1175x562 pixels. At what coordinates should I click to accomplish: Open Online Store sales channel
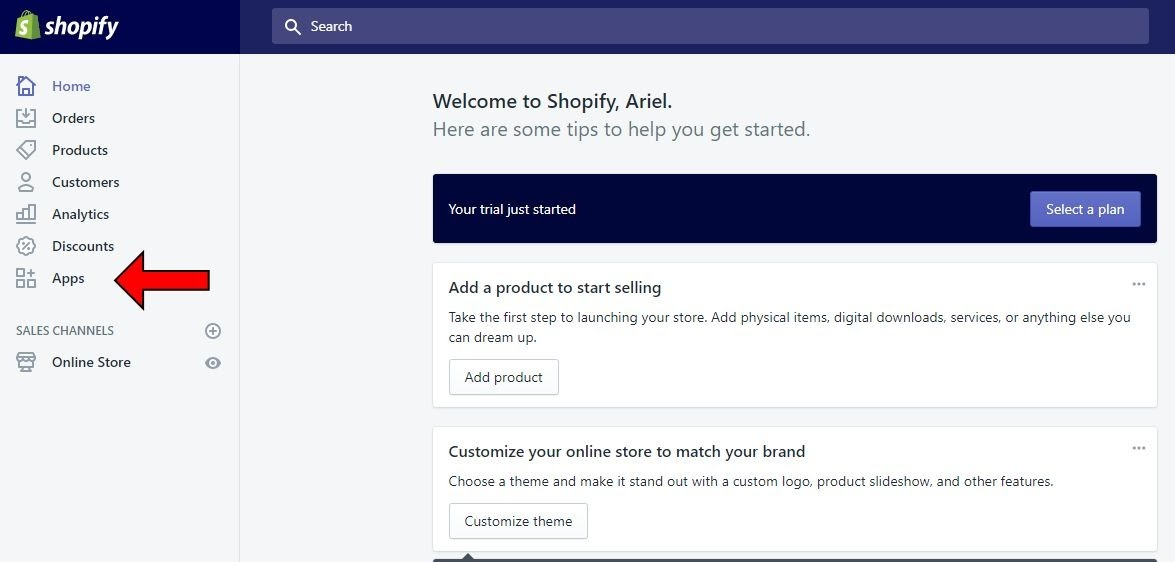91,363
